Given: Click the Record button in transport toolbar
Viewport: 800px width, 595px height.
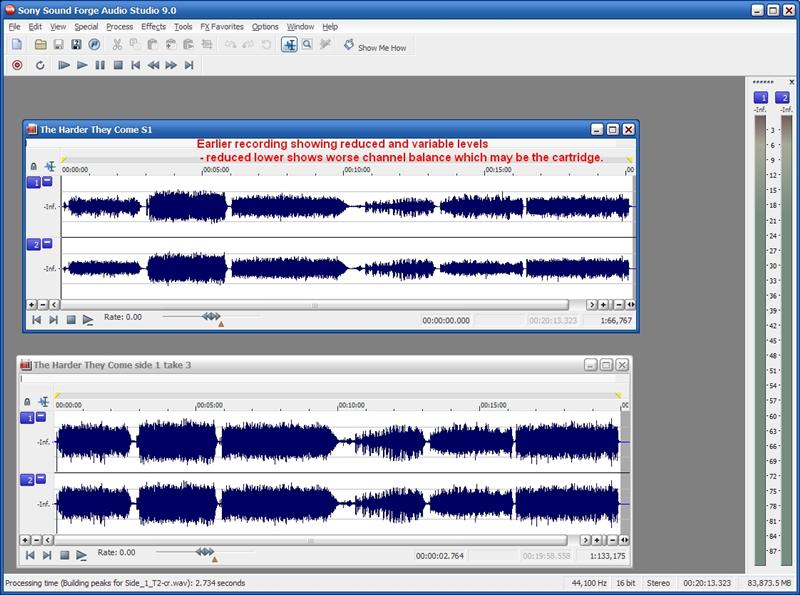Looking at the screenshot, I should [x=16, y=65].
